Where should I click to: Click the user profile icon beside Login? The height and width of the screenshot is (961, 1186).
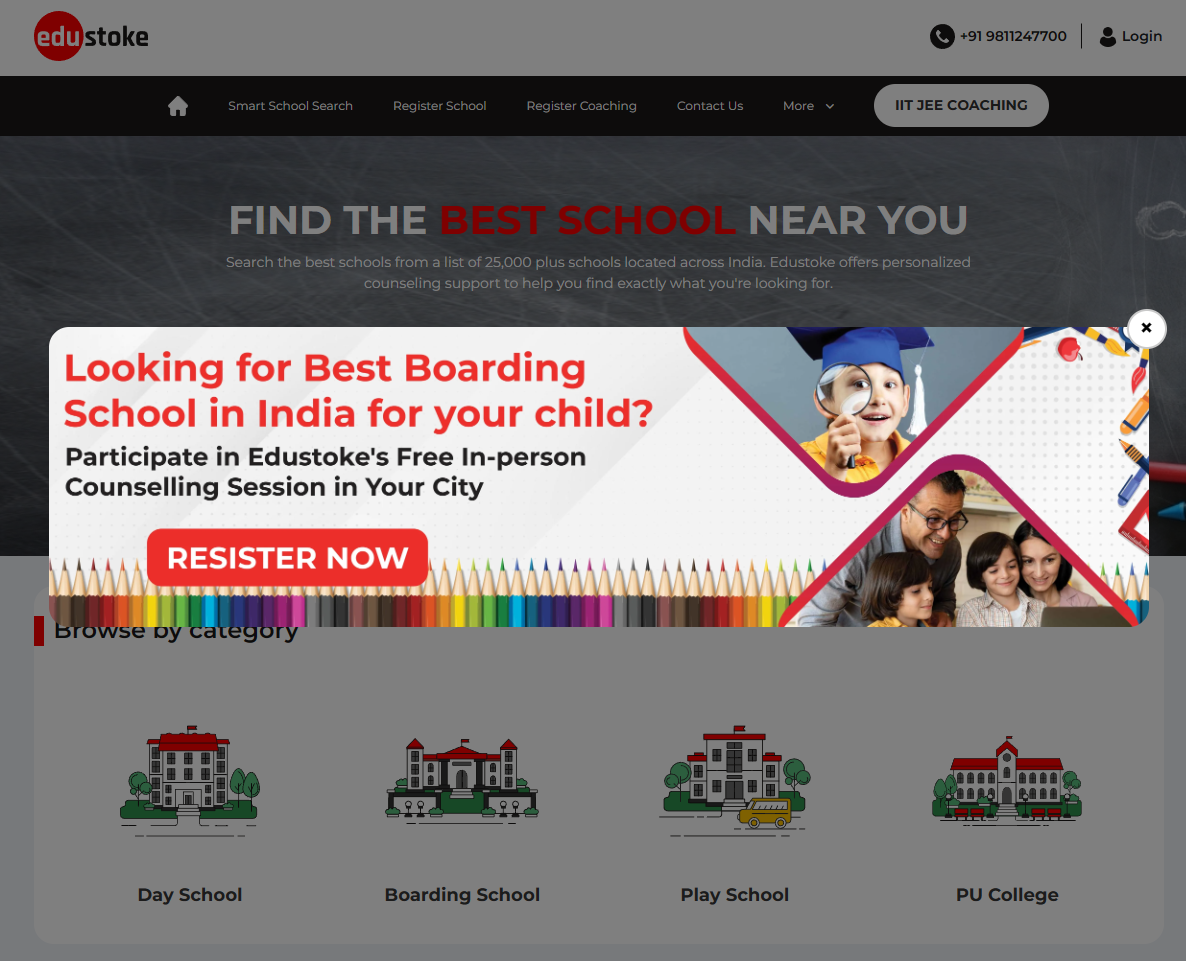point(1107,36)
